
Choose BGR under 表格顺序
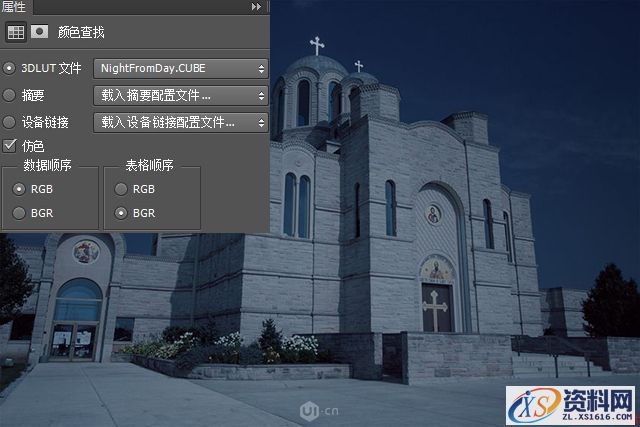121,213
